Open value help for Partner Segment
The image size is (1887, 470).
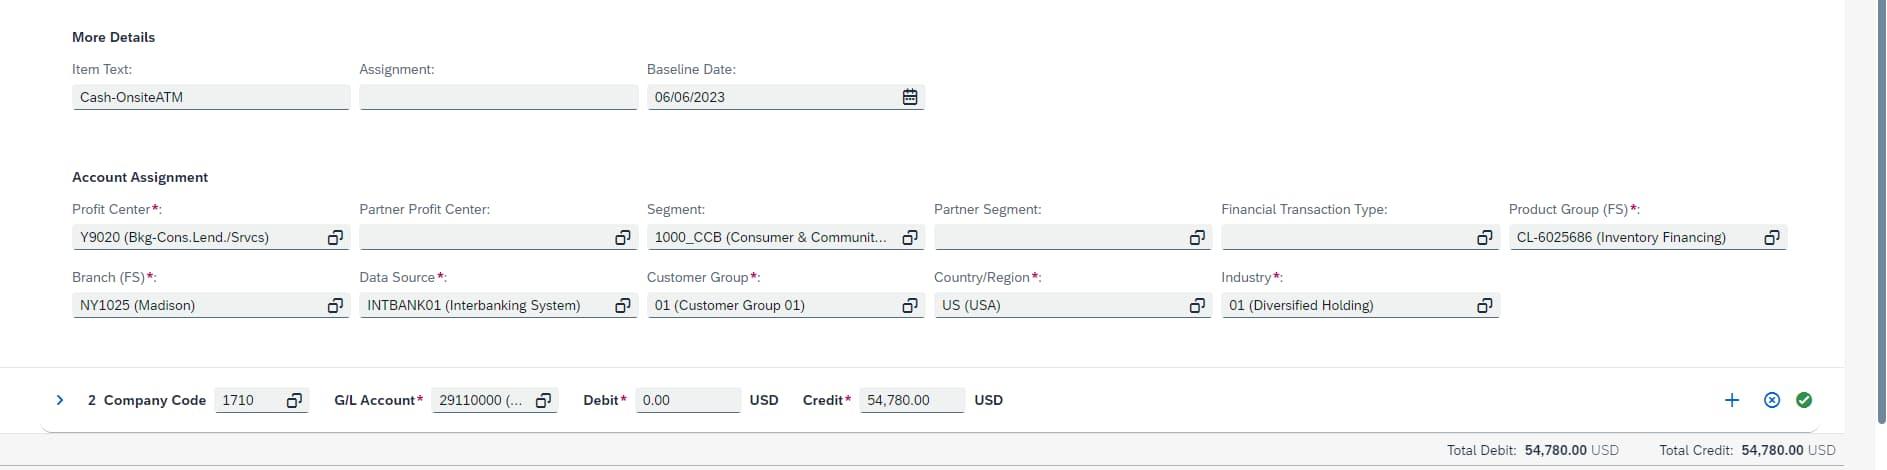point(1197,237)
